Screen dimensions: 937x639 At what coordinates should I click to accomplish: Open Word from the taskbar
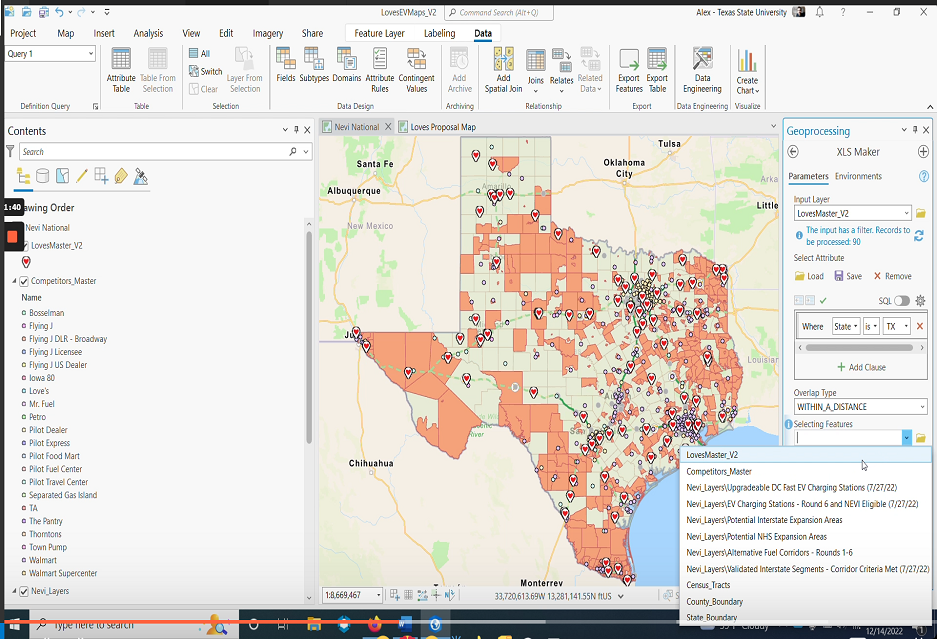coord(405,625)
